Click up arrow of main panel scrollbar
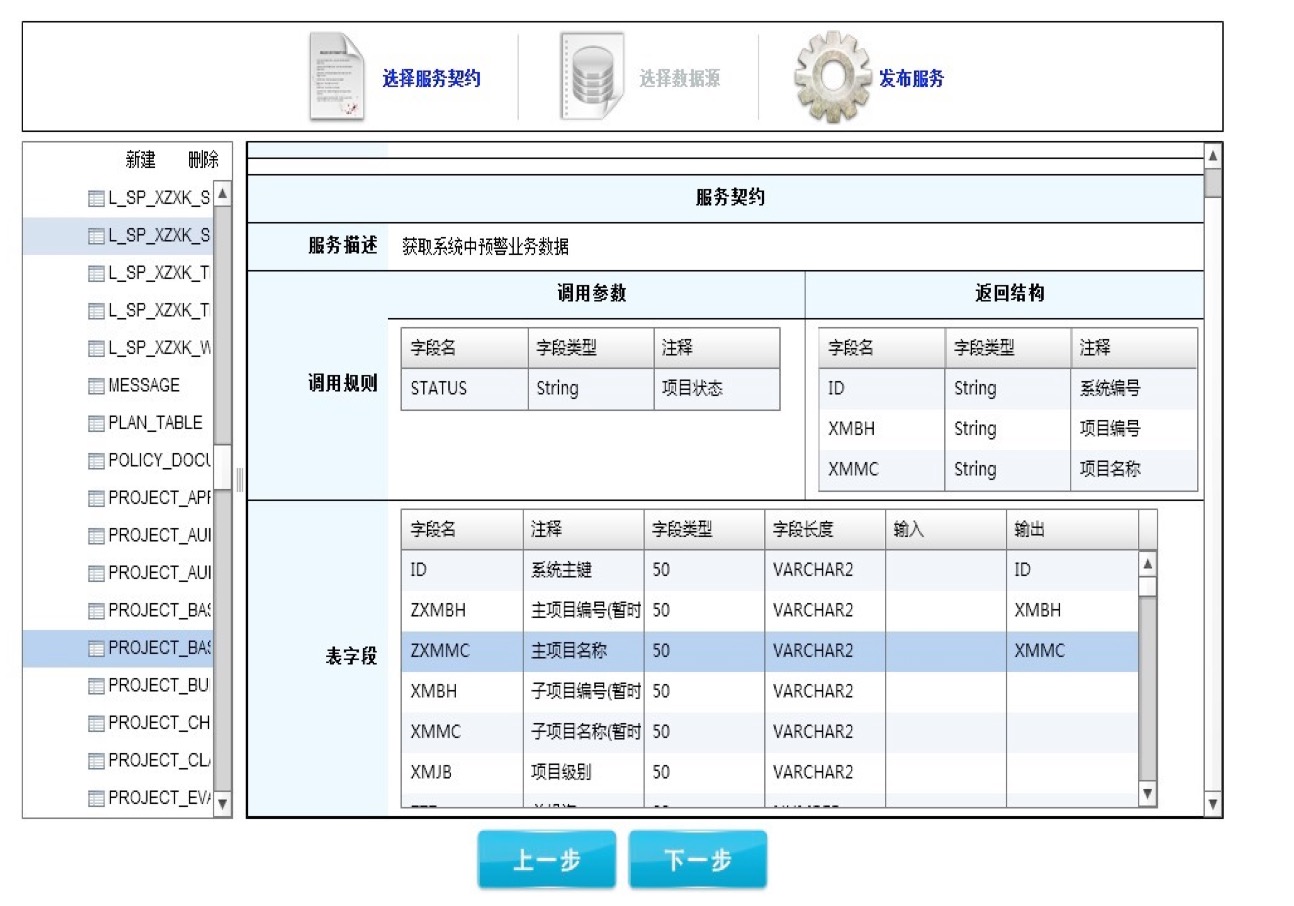Screen dimensions: 1294x906 [x=1213, y=155]
